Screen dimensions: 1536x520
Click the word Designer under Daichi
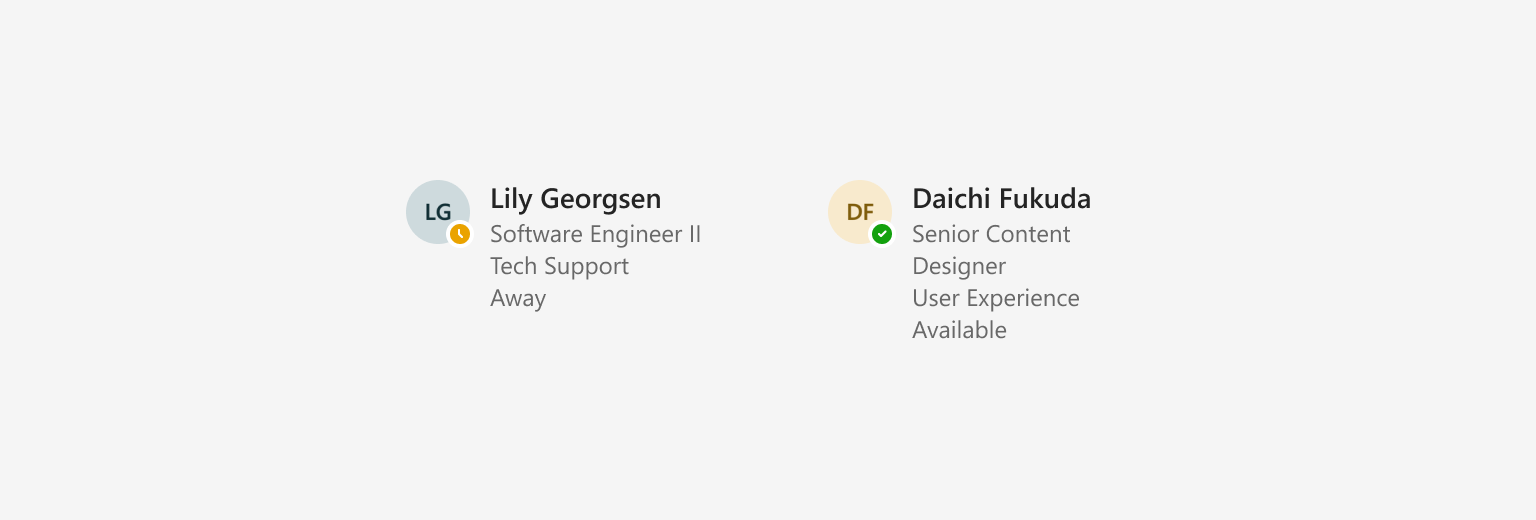959,267
